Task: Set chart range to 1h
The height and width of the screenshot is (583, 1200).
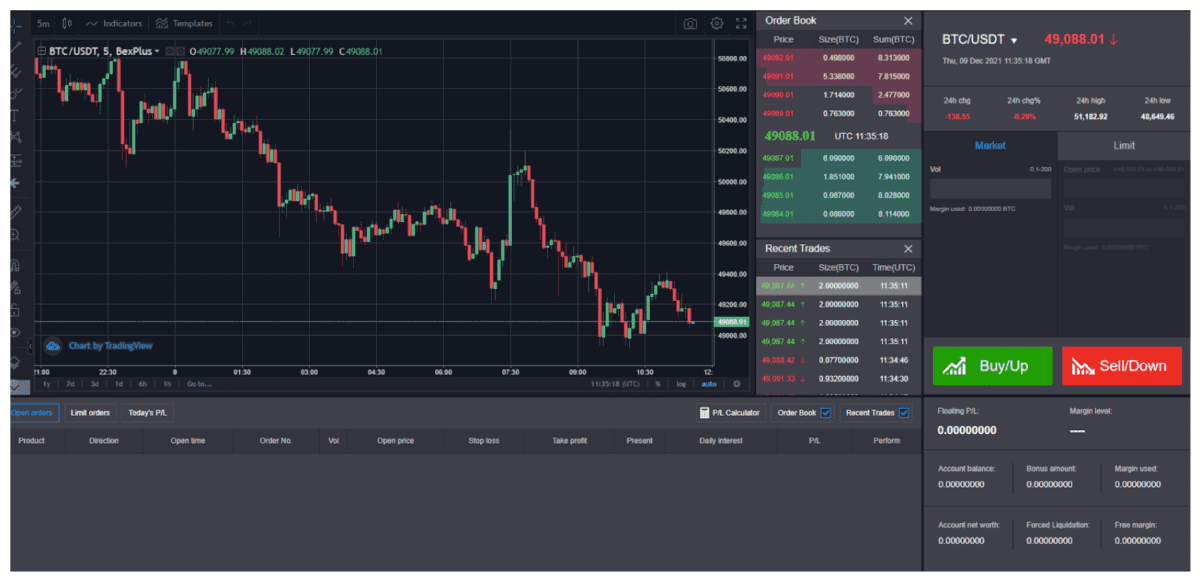Action: click(x=167, y=383)
